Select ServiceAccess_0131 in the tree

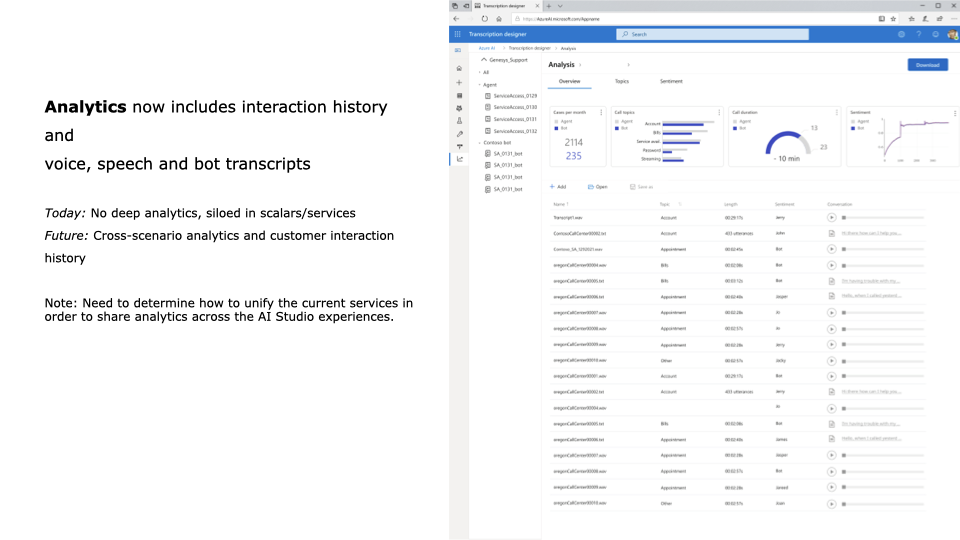coord(511,119)
